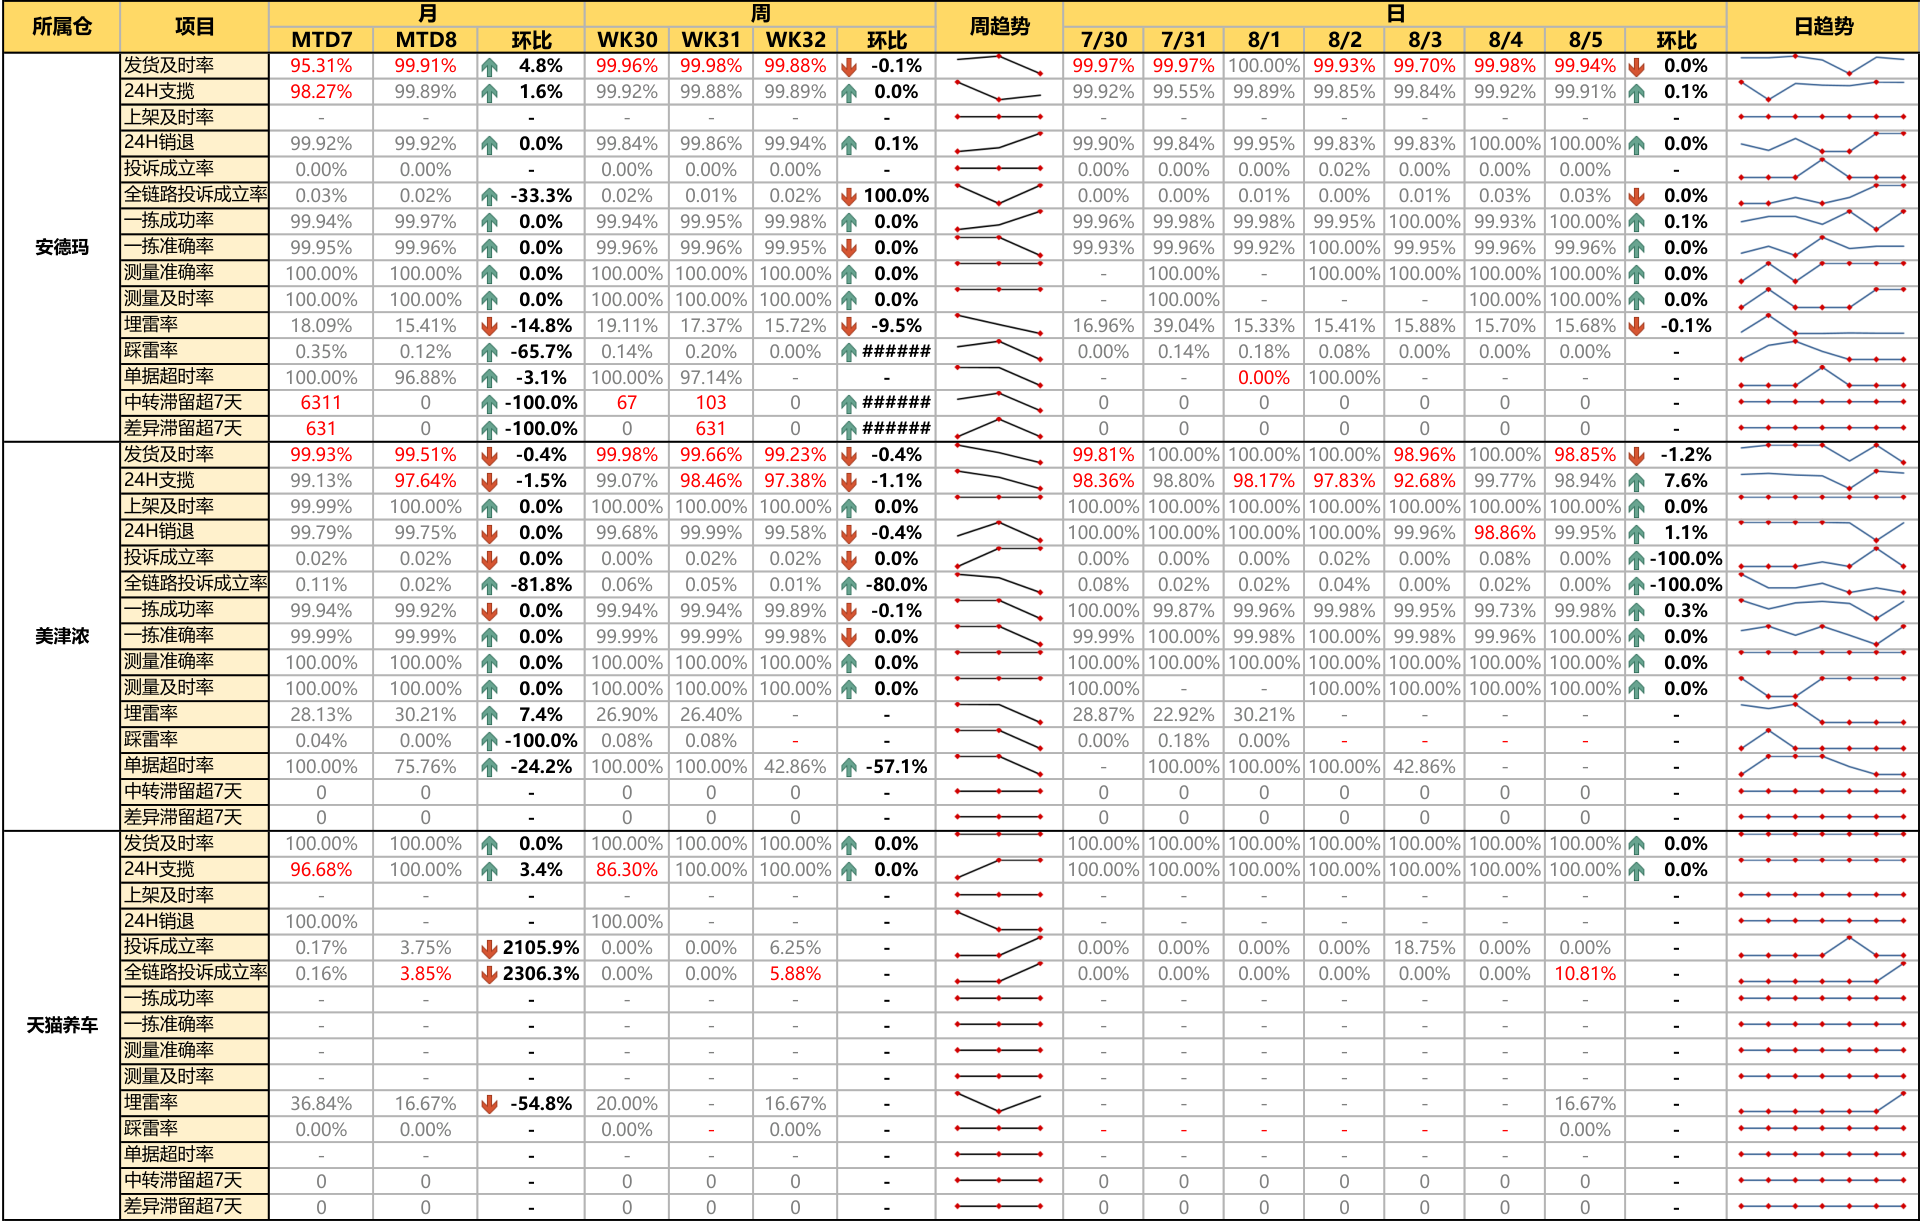Click the green up arrow beside 3.4%
The height and width of the screenshot is (1231, 1930).
tap(489, 871)
